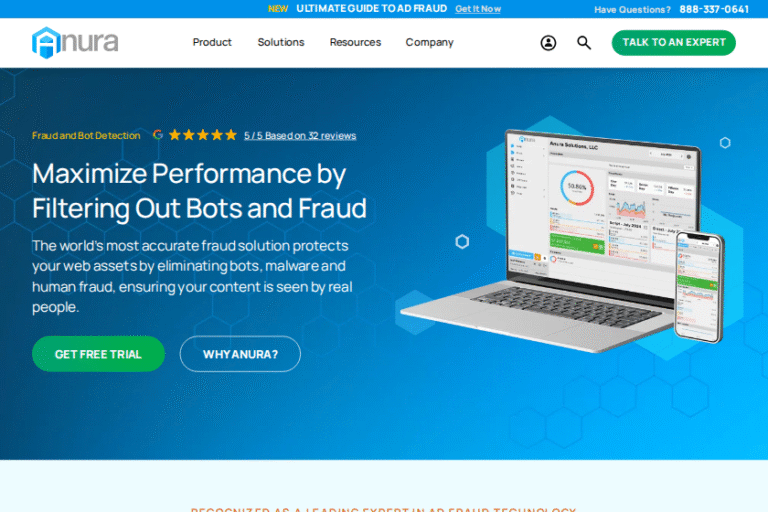This screenshot has width=768, height=512.
Task: Click the search magnifier icon
Action: pos(583,43)
